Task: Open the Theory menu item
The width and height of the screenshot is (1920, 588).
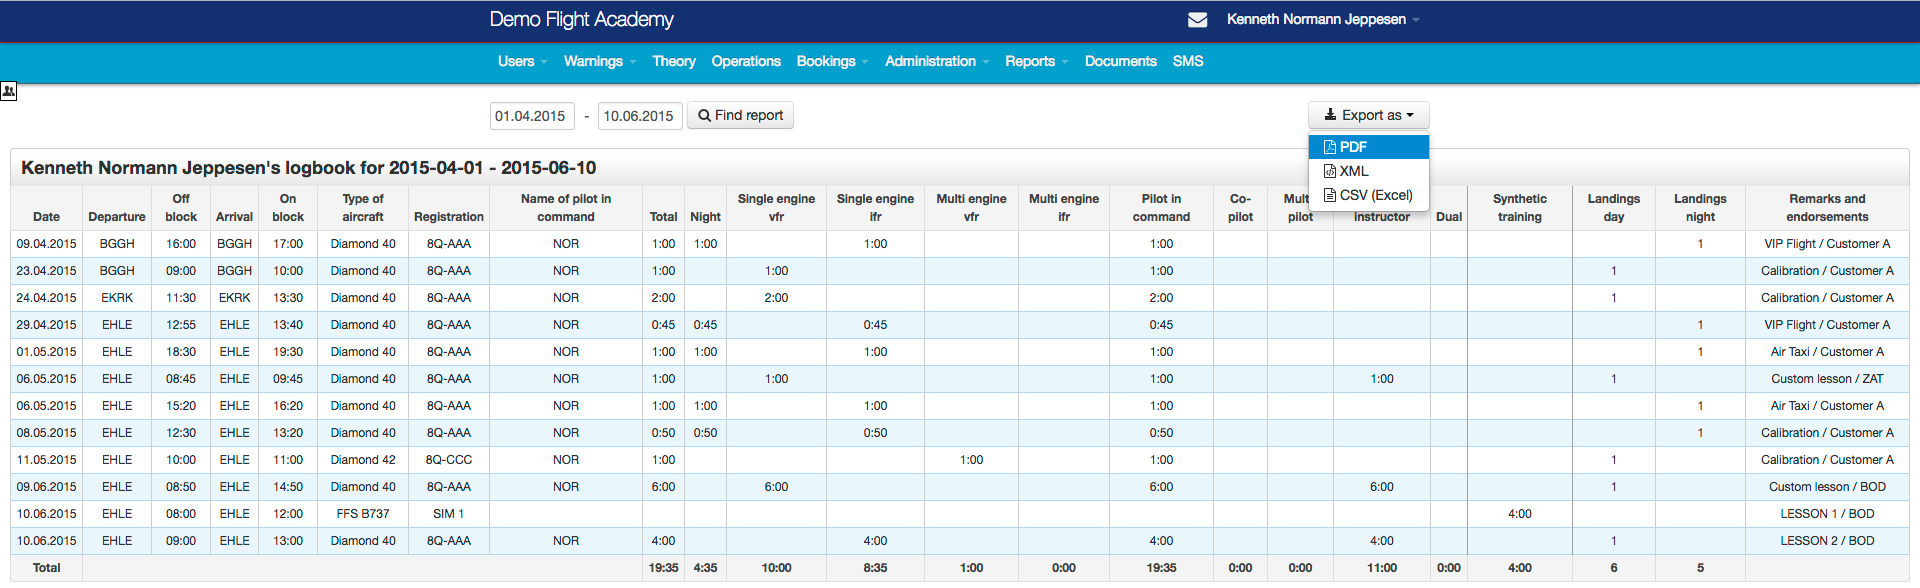Action: tap(674, 61)
